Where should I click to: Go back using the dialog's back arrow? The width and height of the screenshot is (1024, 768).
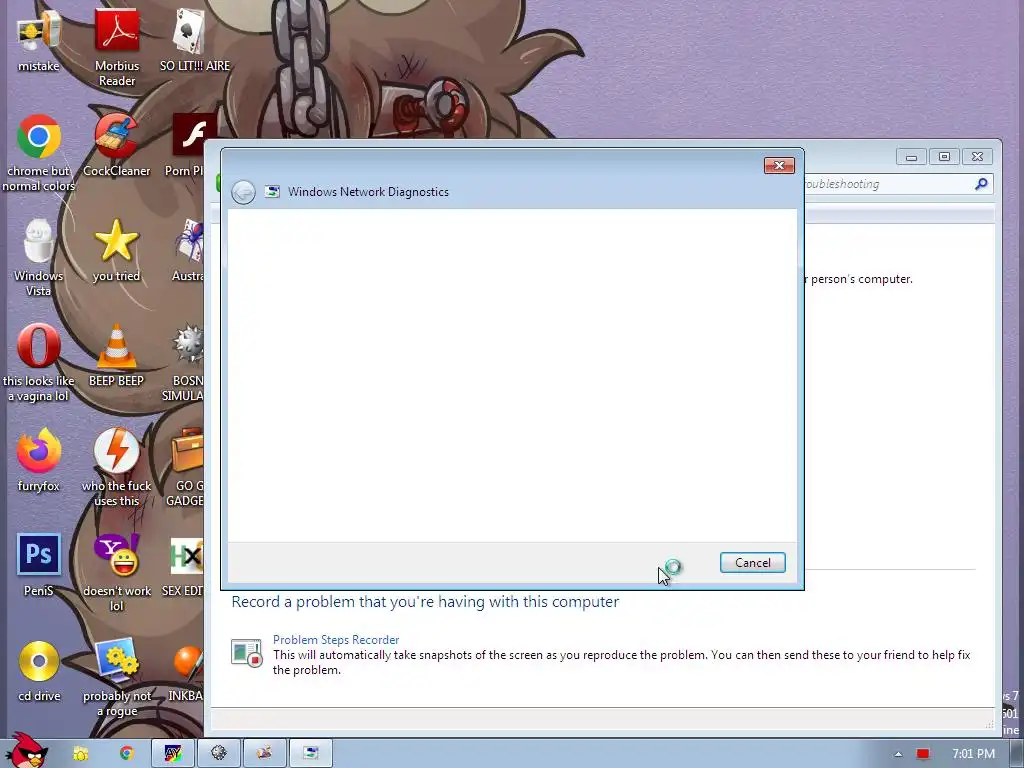(243, 192)
